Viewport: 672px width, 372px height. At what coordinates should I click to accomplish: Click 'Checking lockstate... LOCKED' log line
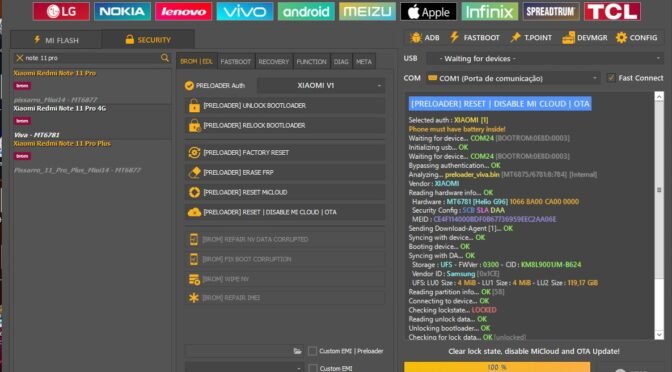tap(452, 310)
